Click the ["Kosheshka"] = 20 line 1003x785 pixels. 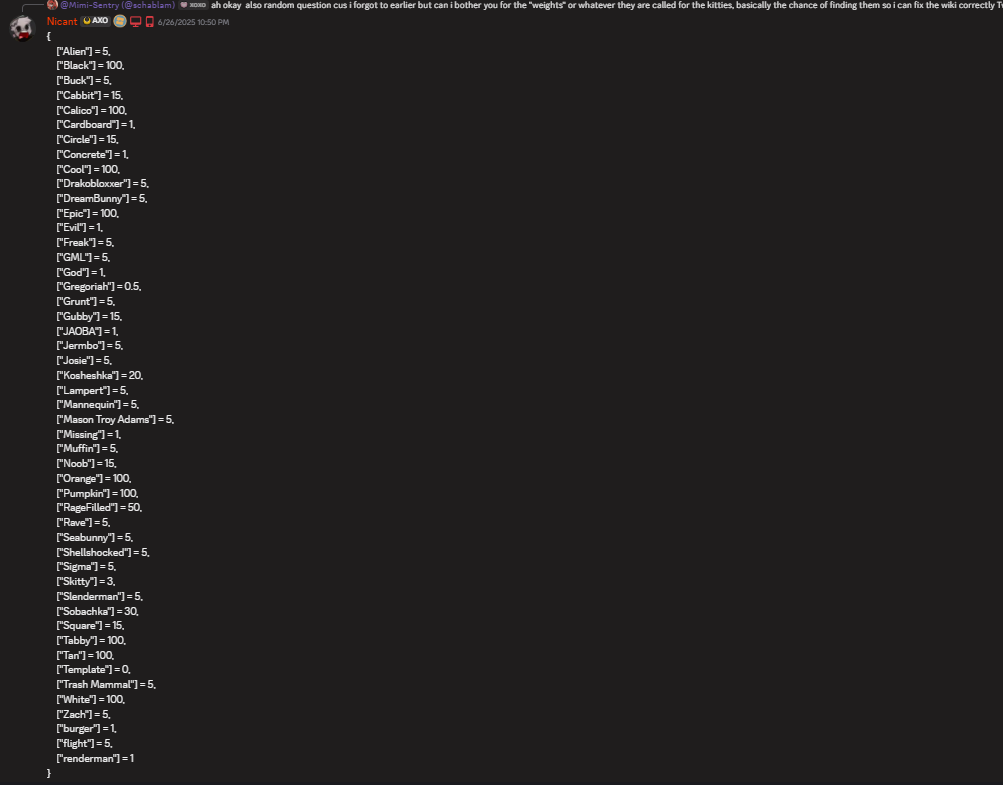click(100, 376)
